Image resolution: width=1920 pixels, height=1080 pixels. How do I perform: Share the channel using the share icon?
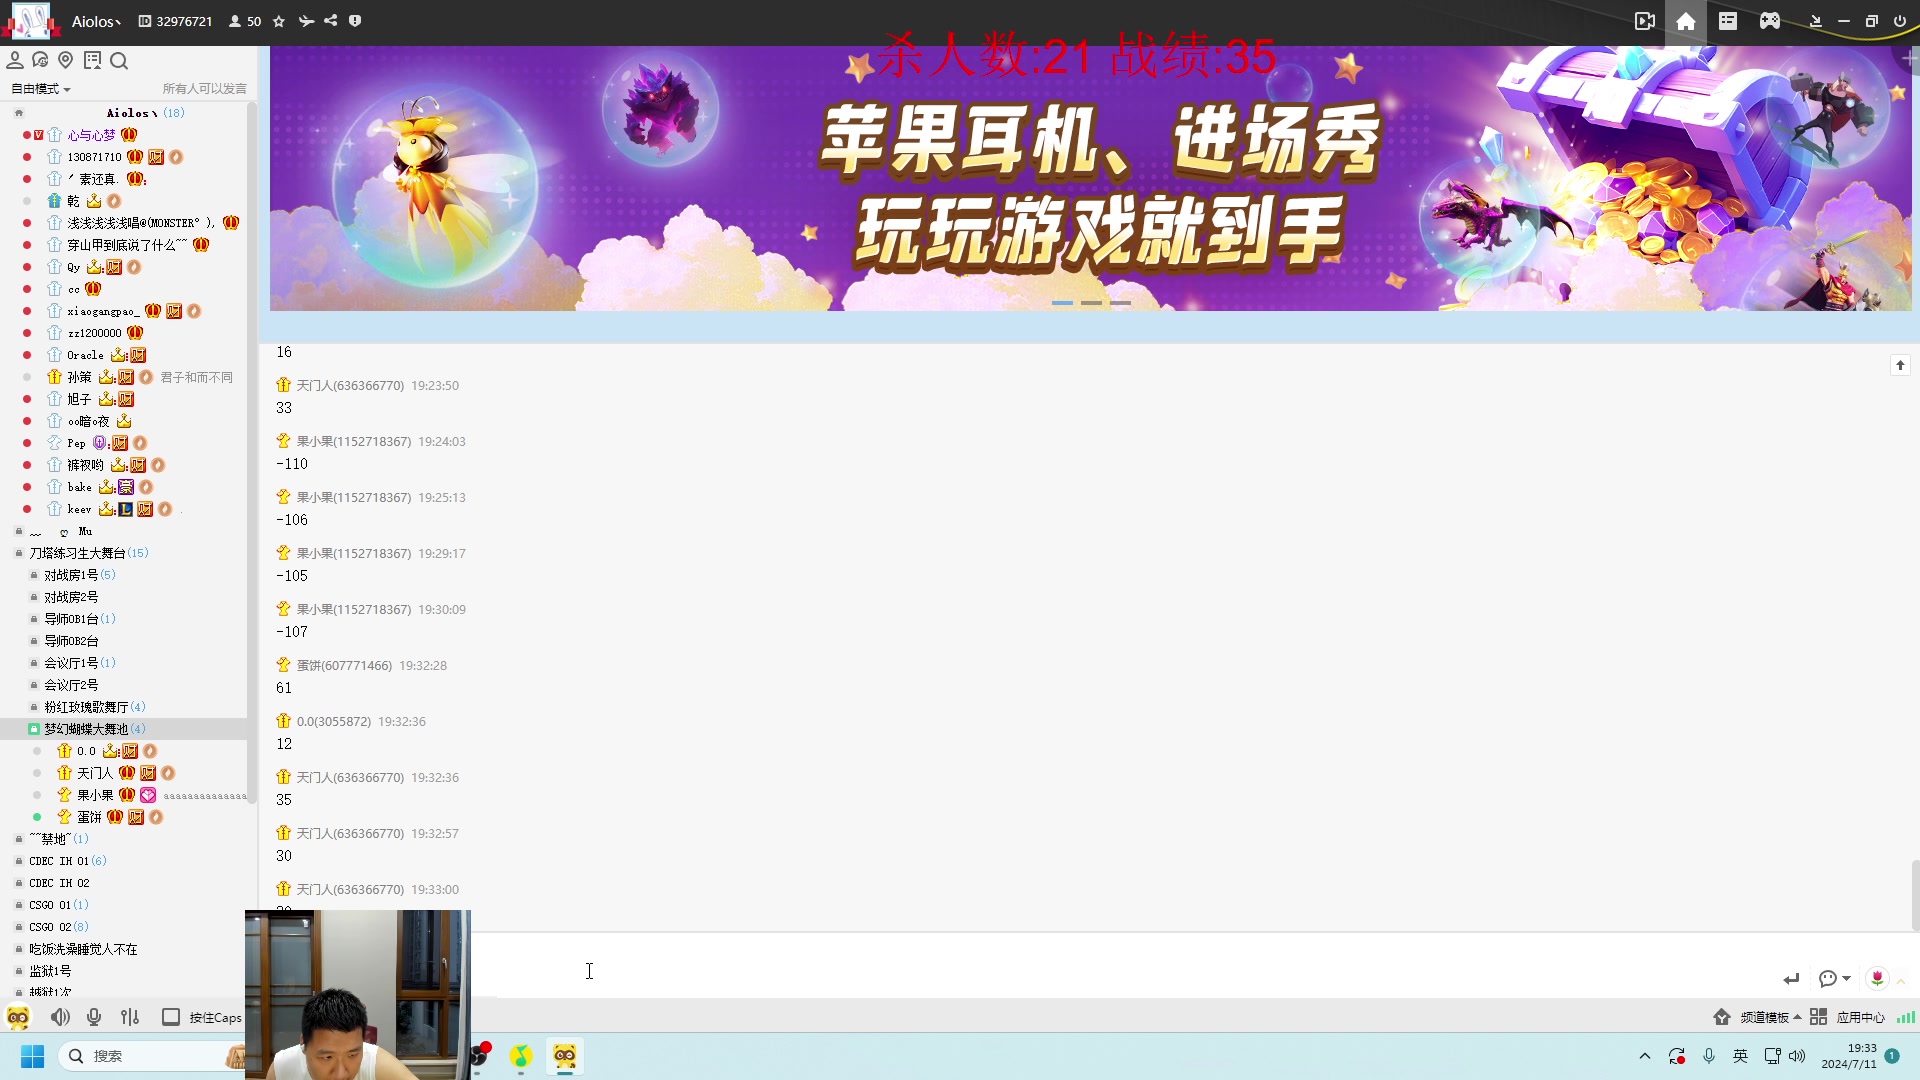click(331, 21)
